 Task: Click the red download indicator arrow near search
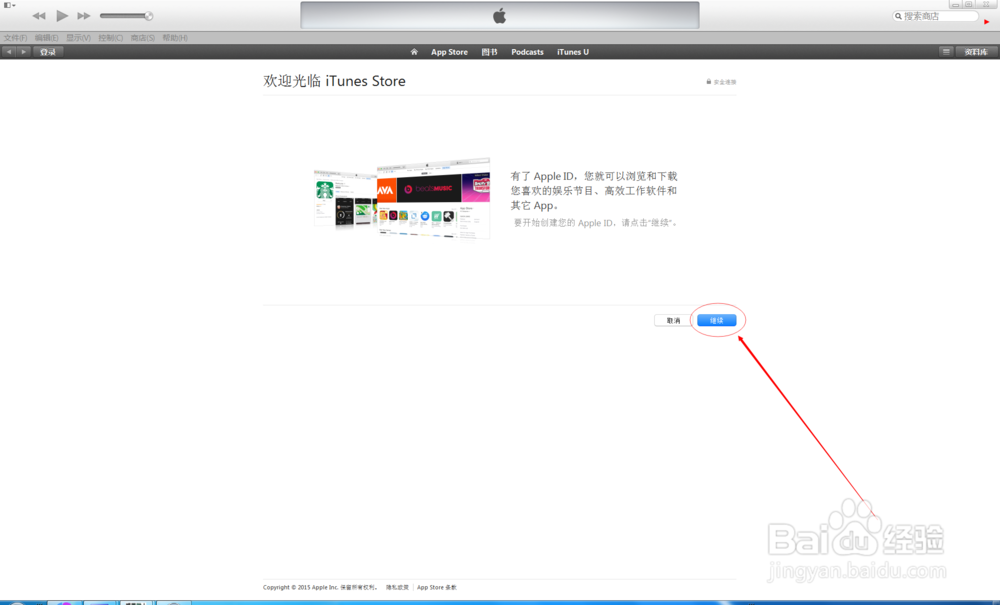point(986,21)
